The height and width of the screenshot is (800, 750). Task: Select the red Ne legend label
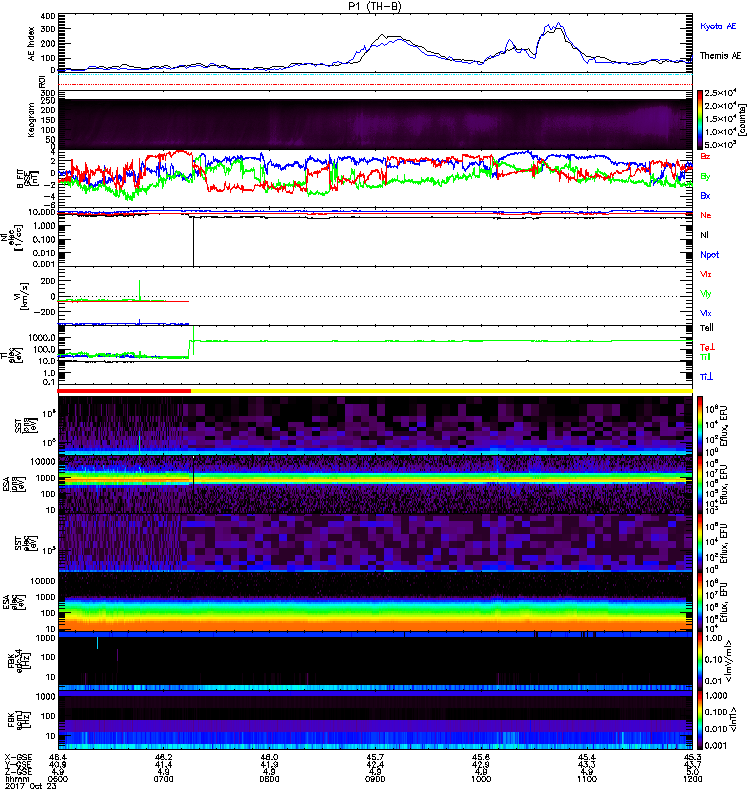tap(706, 215)
